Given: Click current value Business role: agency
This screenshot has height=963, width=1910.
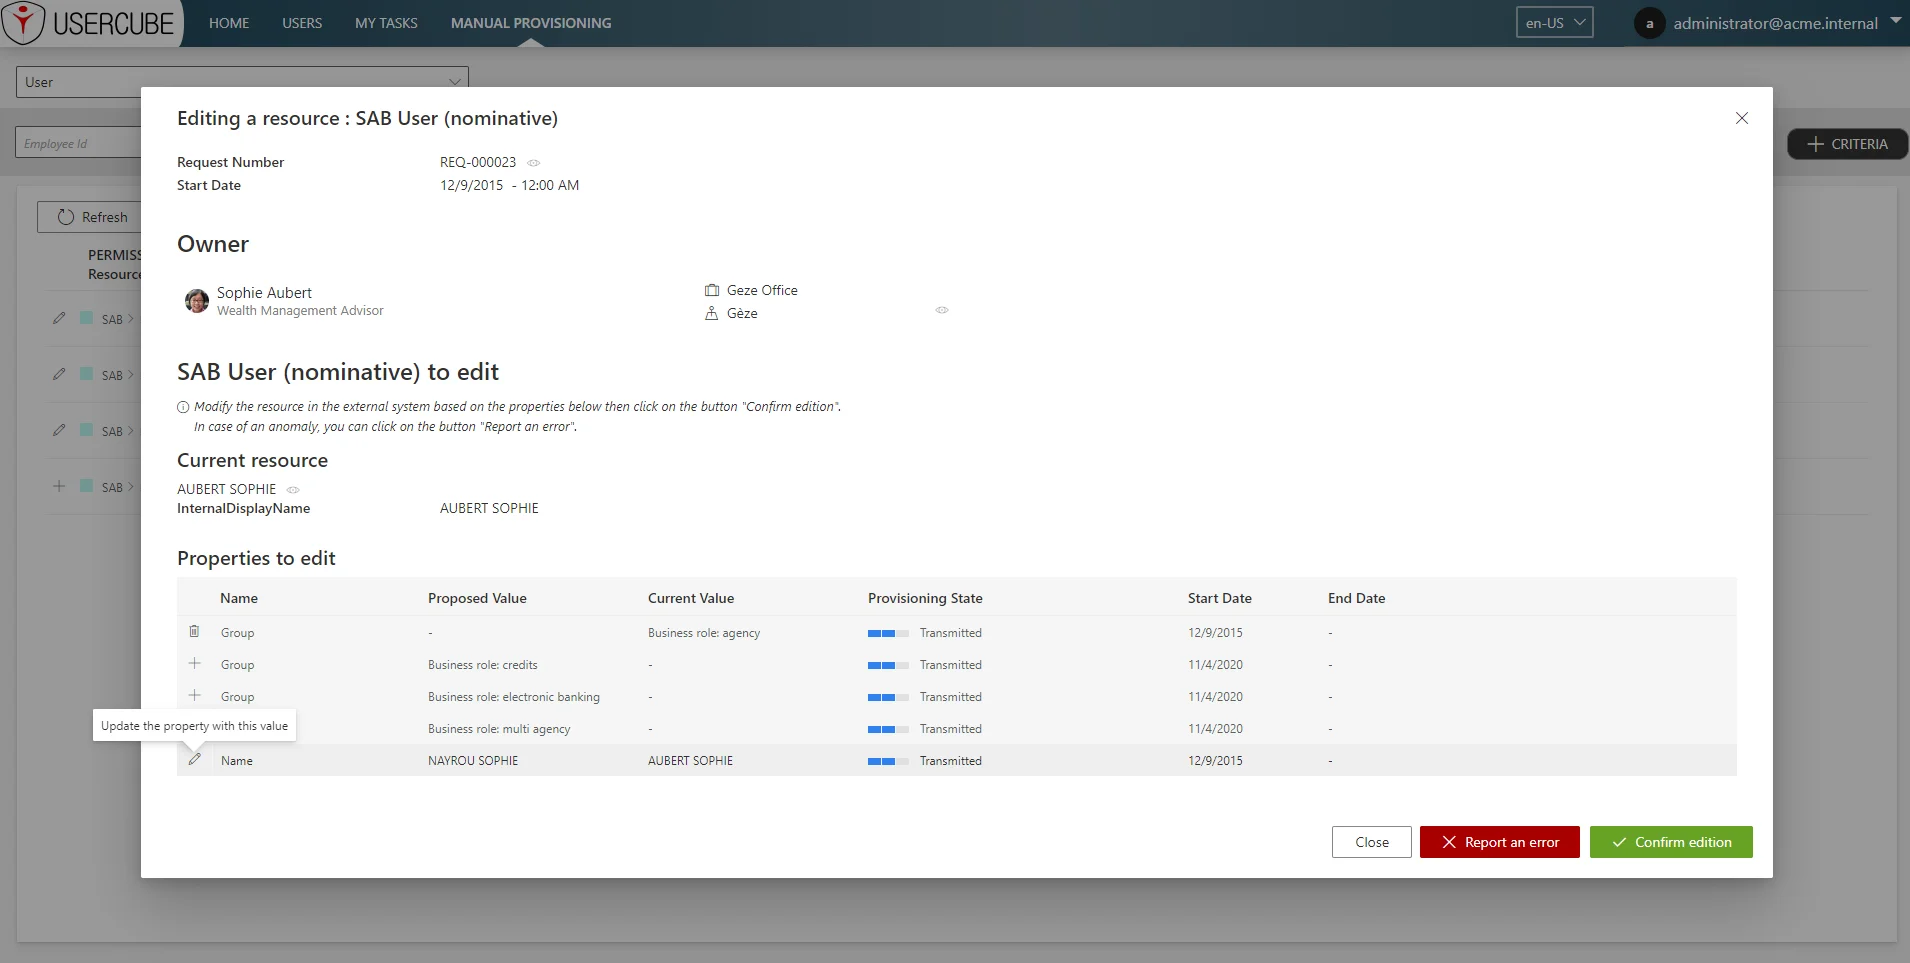Looking at the screenshot, I should tap(704, 633).
